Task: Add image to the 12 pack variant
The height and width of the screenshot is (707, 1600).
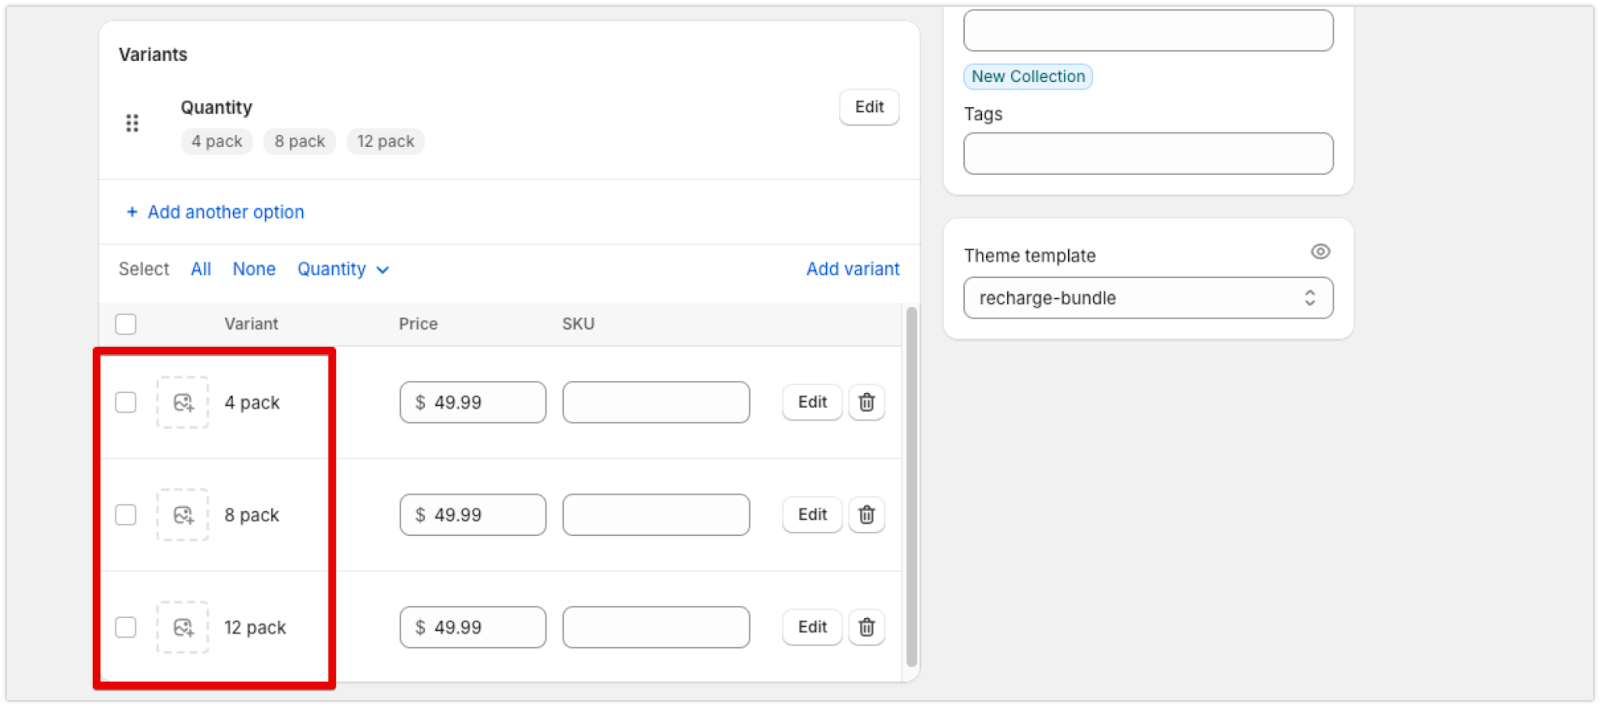Action: pyautogui.click(x=183, y=628)
